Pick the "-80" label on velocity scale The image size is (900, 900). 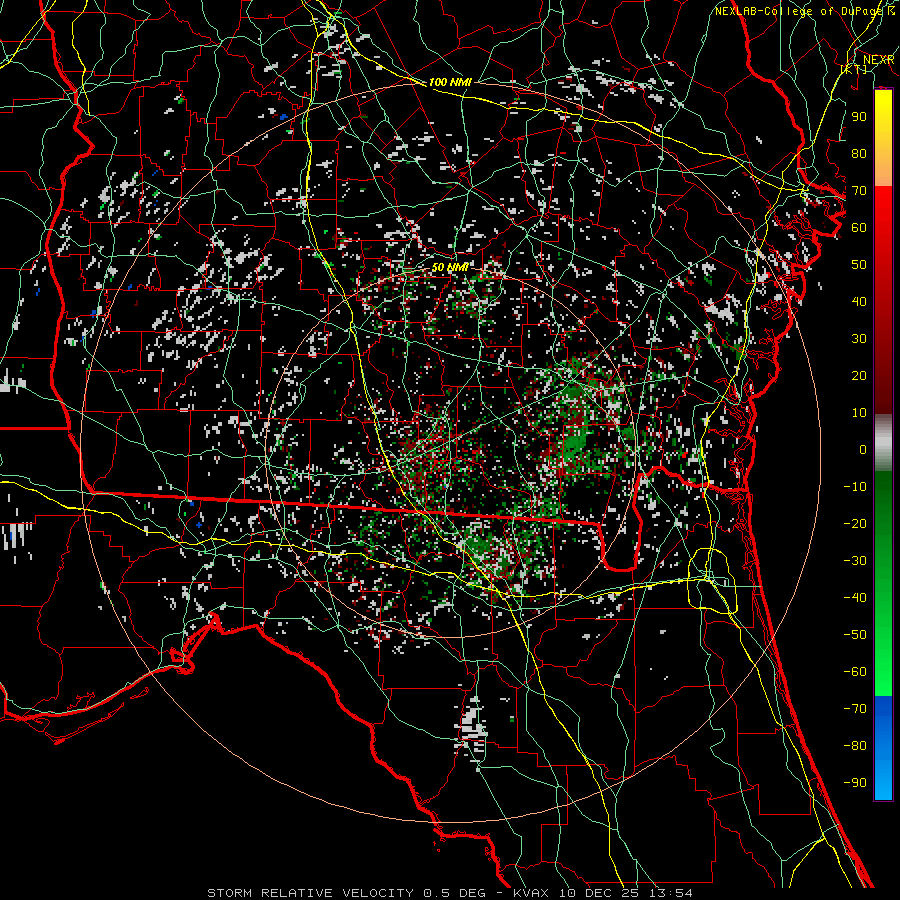(x=855, y=746)
